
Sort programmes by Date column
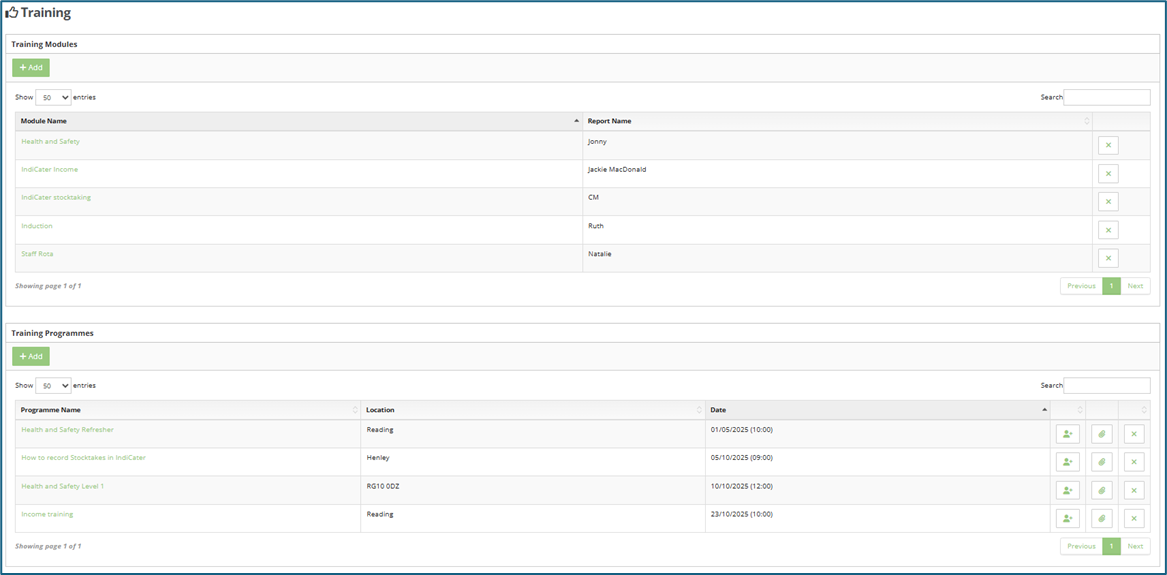(x=877, y=410)
